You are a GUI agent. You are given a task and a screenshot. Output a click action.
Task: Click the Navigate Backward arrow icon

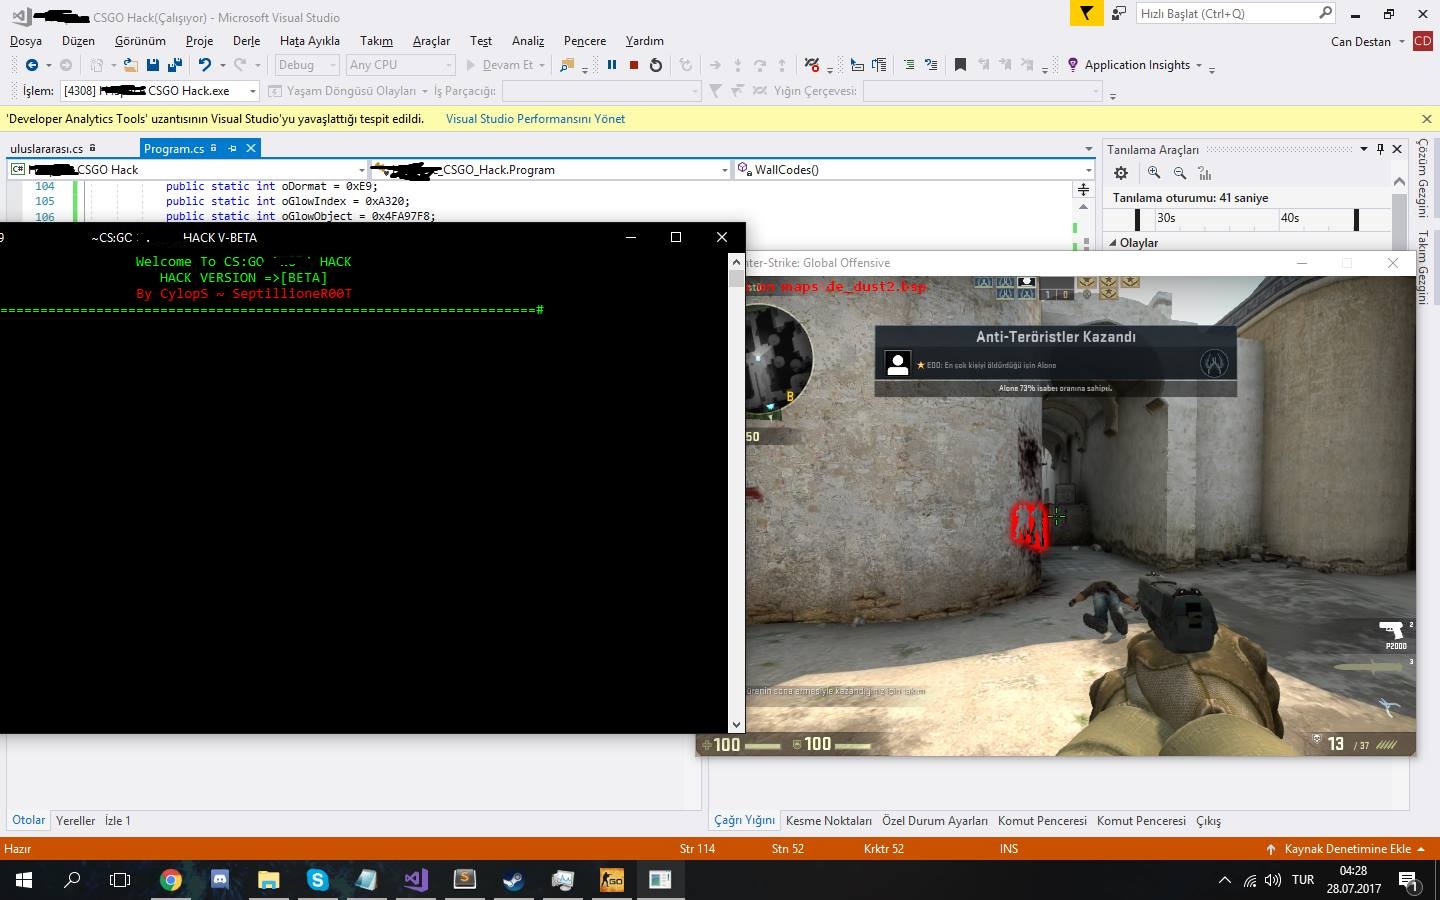point(32,65)
